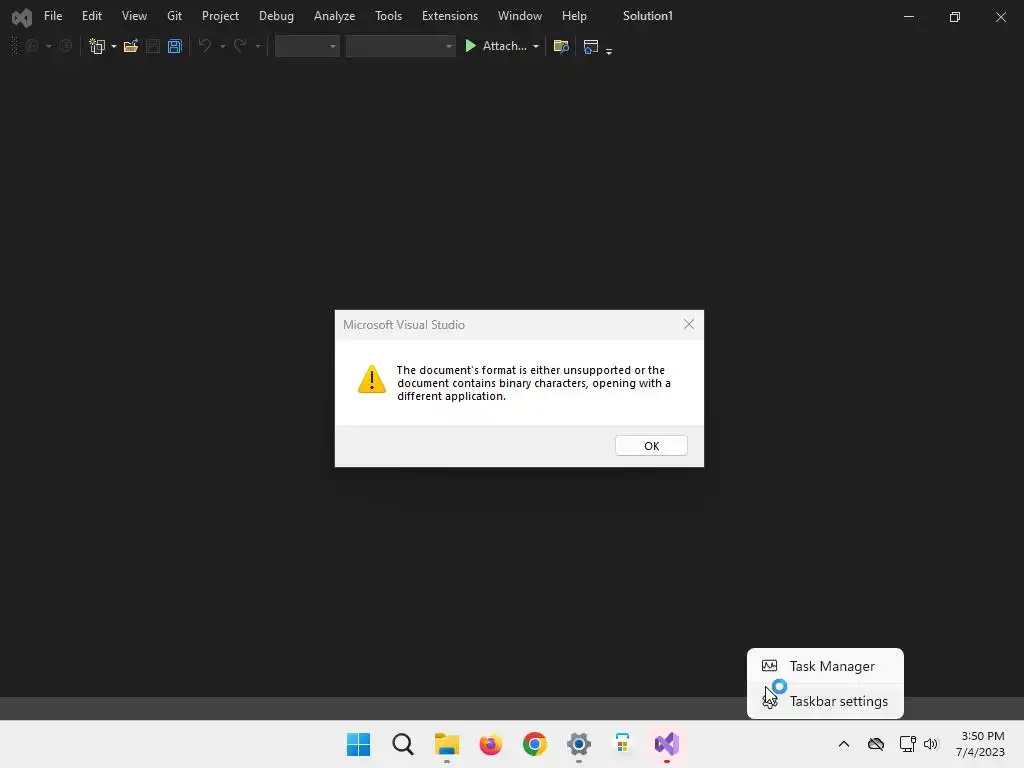Open Settings gear in the taskbar
Screen dimensions: 1024x768
point(579,744)
